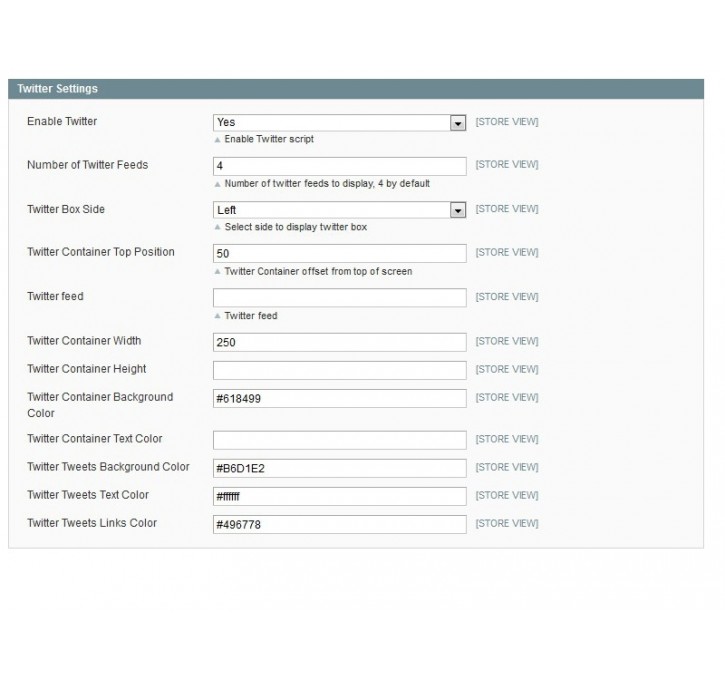Image resolution: width=725 pixels, height=680 pixels.
Task: Click [STORE VIEW] beside Twitter Box Side
Action: 507,209
